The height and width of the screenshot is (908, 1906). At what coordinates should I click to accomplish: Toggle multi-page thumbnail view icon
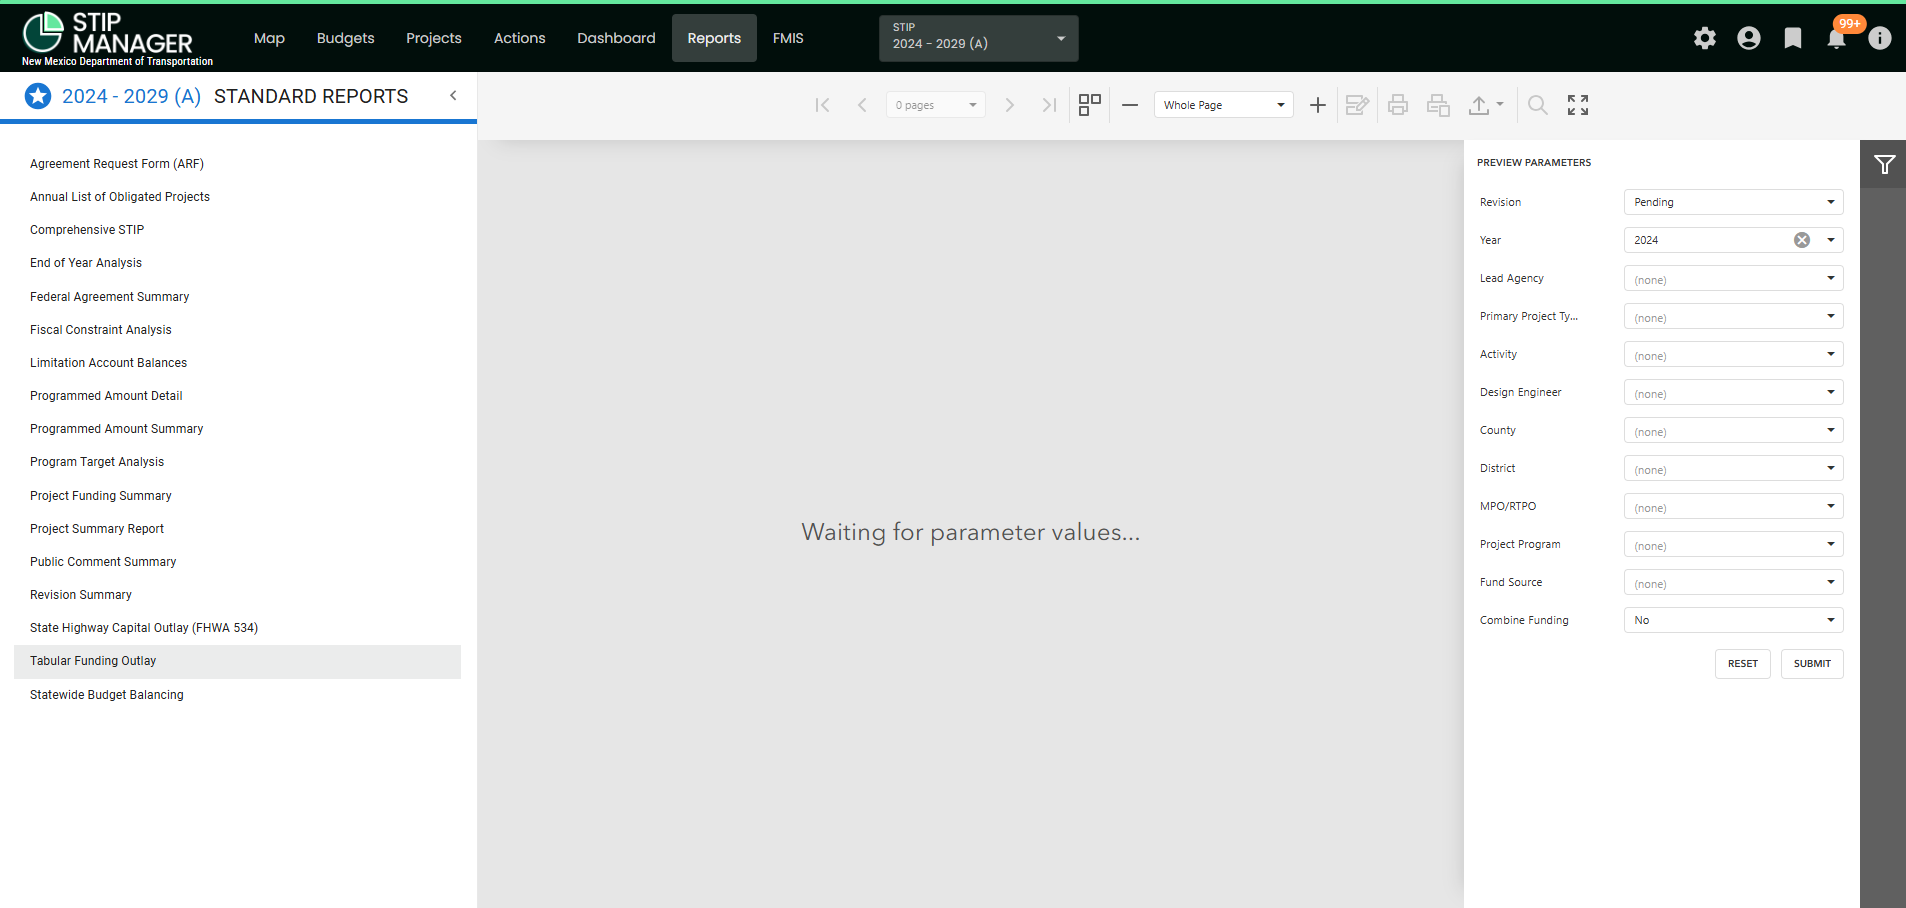click(x=1090, y=105)
